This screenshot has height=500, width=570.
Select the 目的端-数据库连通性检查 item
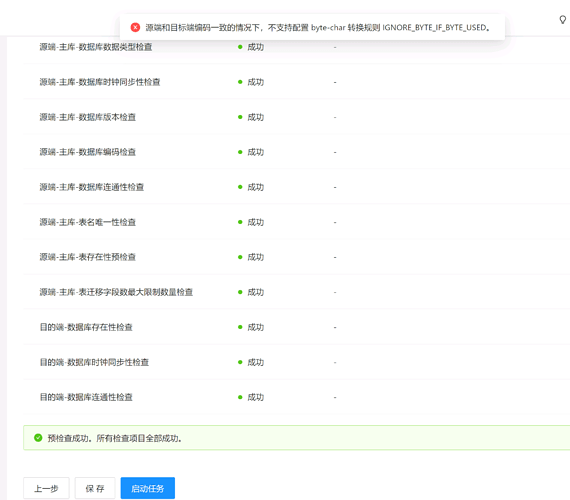(86, 397)
